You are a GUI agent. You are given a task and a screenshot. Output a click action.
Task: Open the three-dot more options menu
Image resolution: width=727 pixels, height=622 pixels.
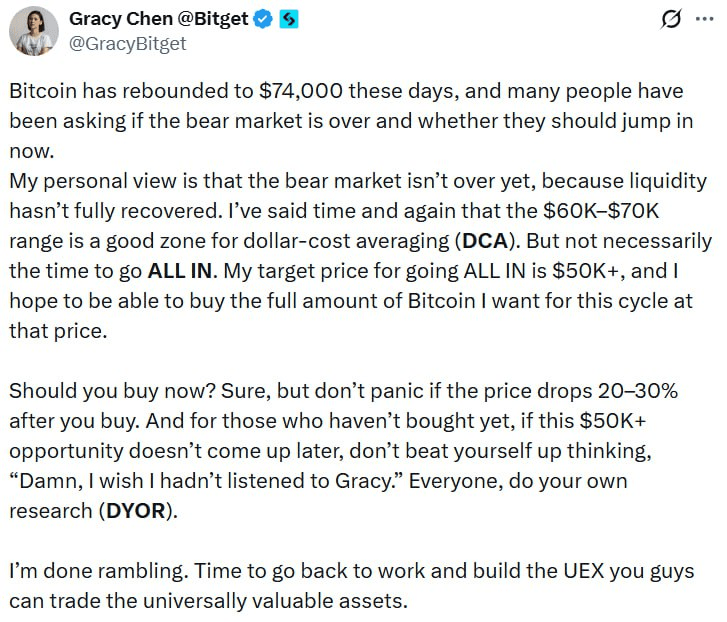tap(705, 20)
